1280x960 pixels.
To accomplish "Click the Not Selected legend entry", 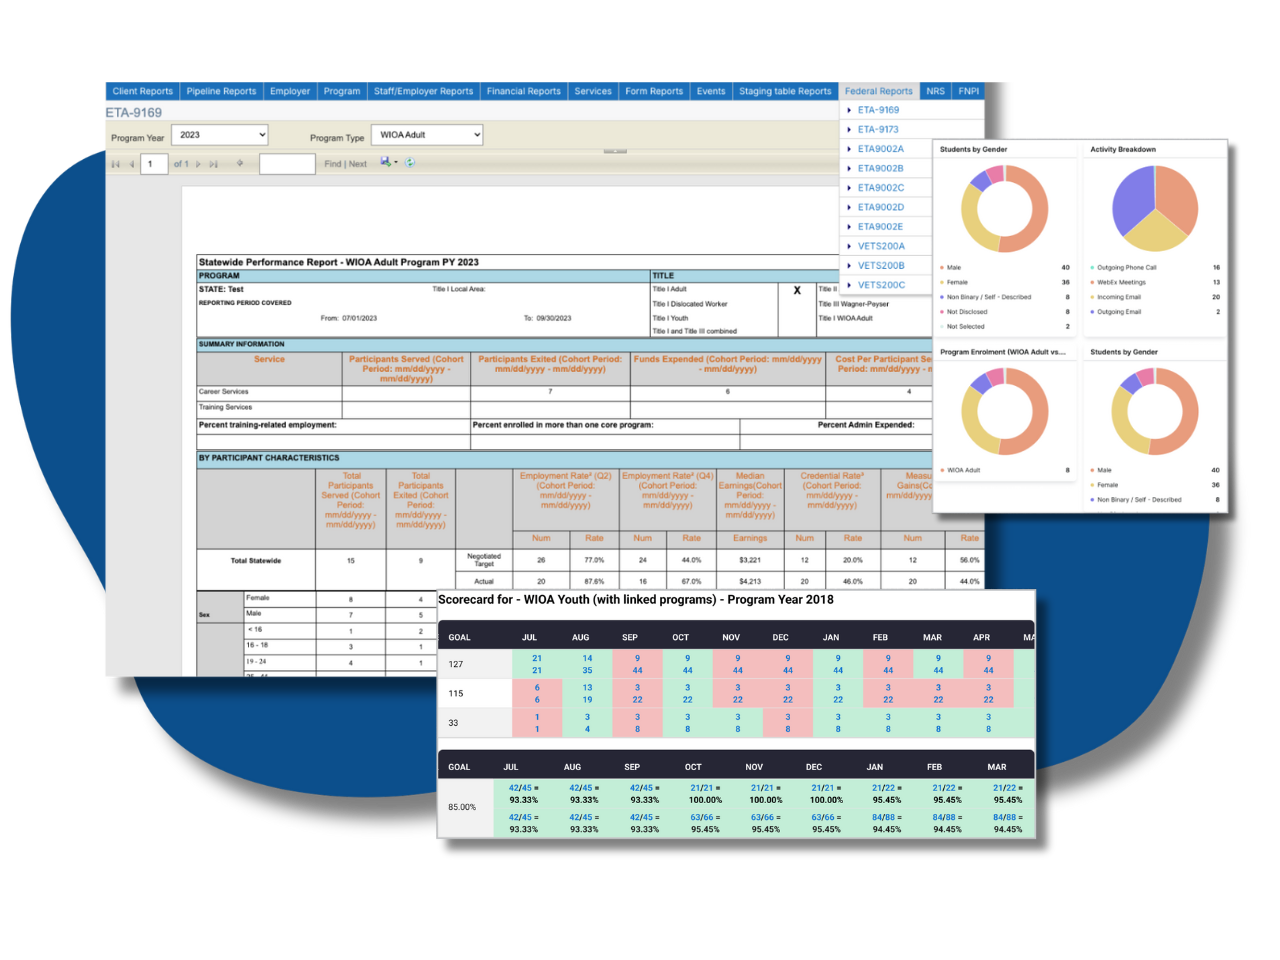I will coord(965,327).
